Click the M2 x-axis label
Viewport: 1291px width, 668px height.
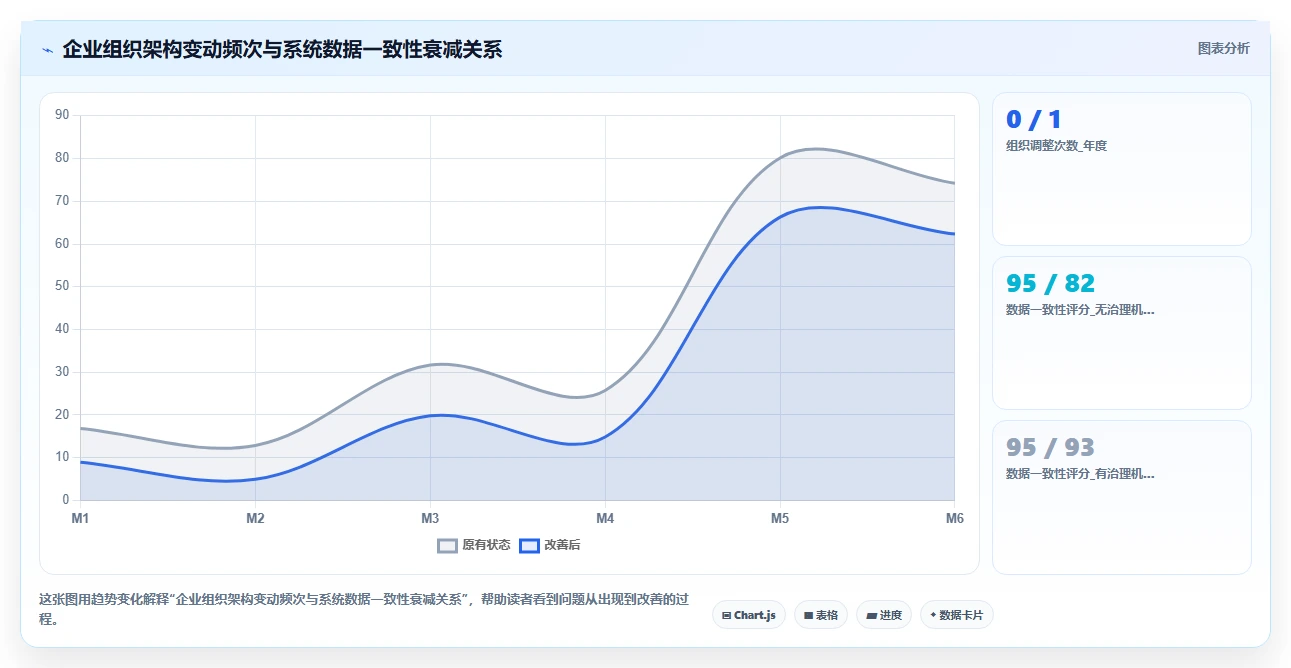coord(255,518)
